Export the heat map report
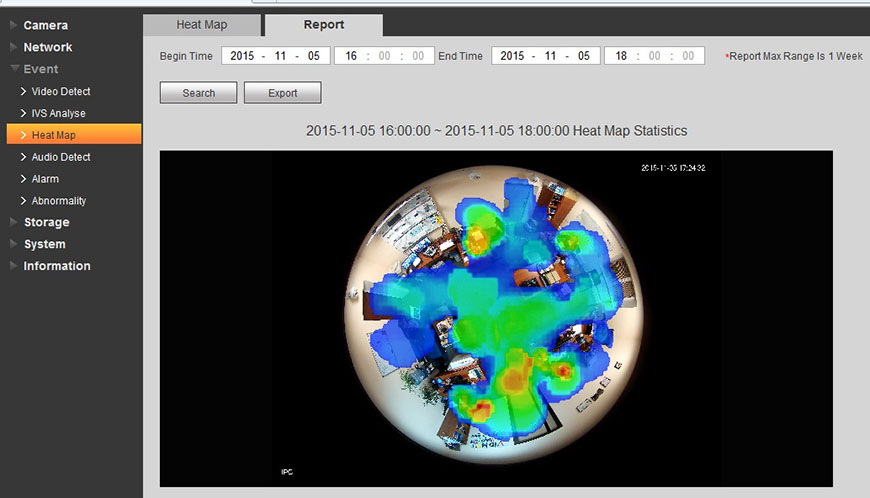Viewport: 870px width, 498px height. tap(283, 93)
